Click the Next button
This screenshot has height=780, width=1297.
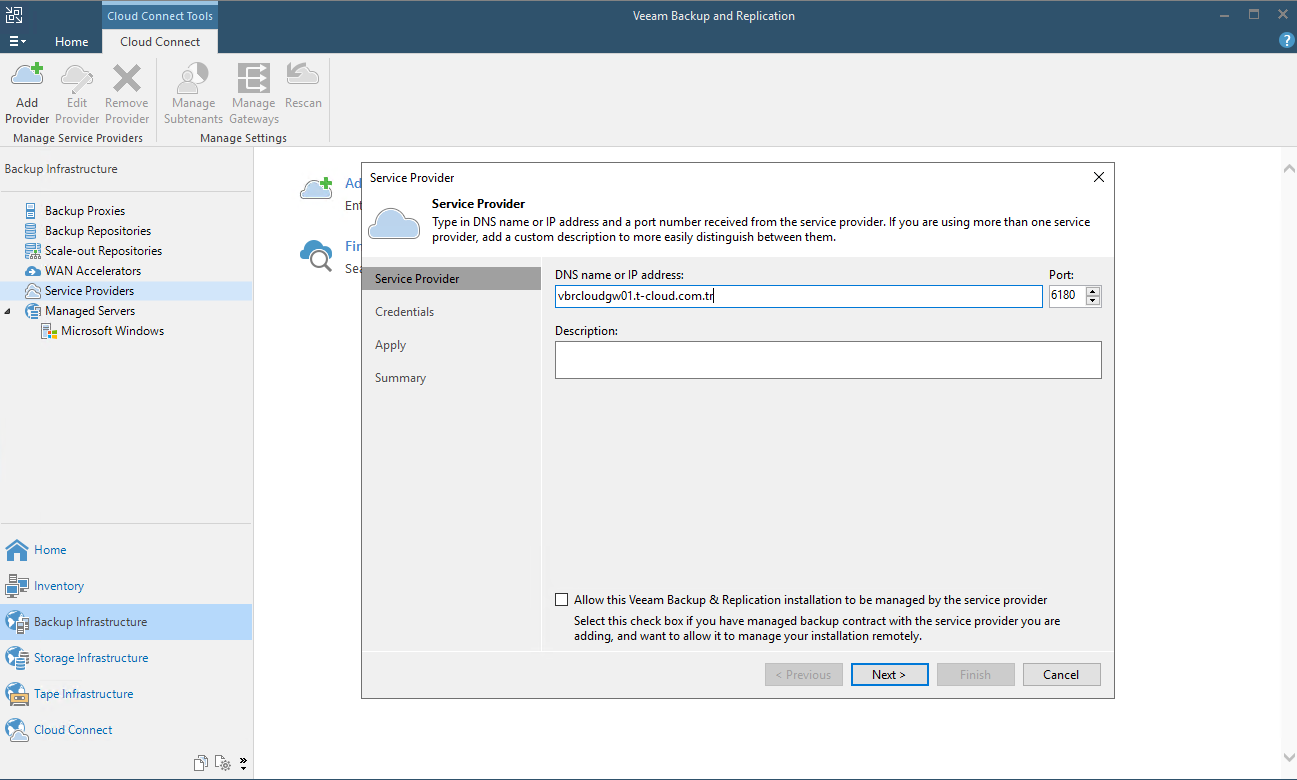coord(890,675)
